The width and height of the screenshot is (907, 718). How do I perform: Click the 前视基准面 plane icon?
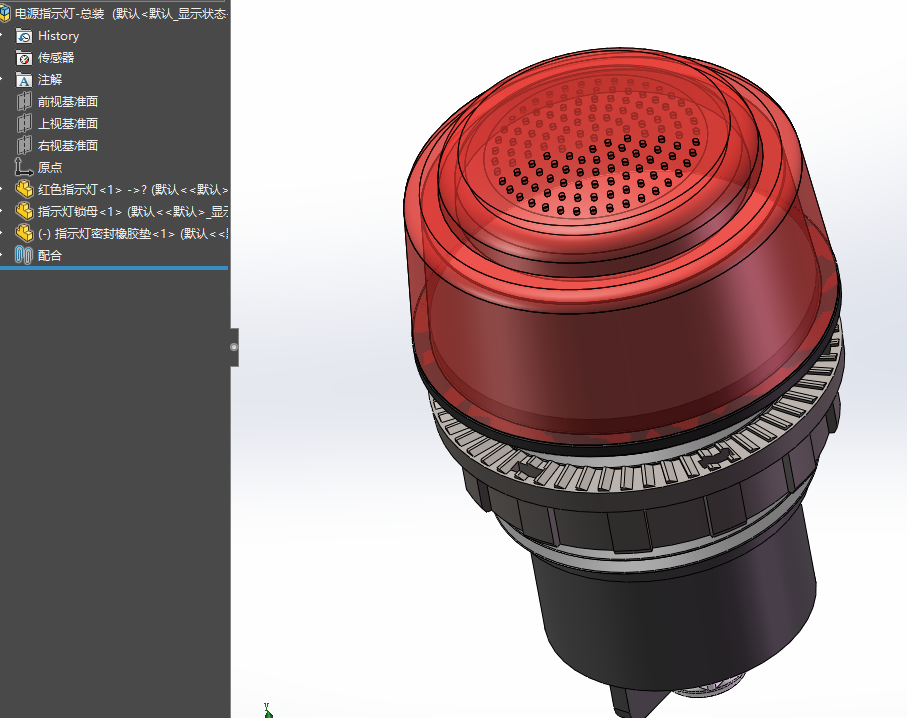pyautogui.click(x=24, y=102)
